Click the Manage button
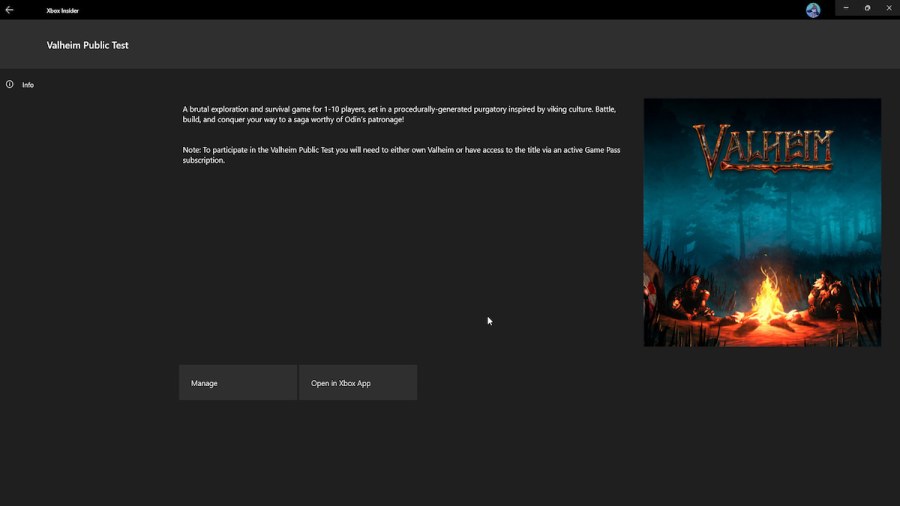This screenshot has width=900, height=506. click(x=238, y=383)
